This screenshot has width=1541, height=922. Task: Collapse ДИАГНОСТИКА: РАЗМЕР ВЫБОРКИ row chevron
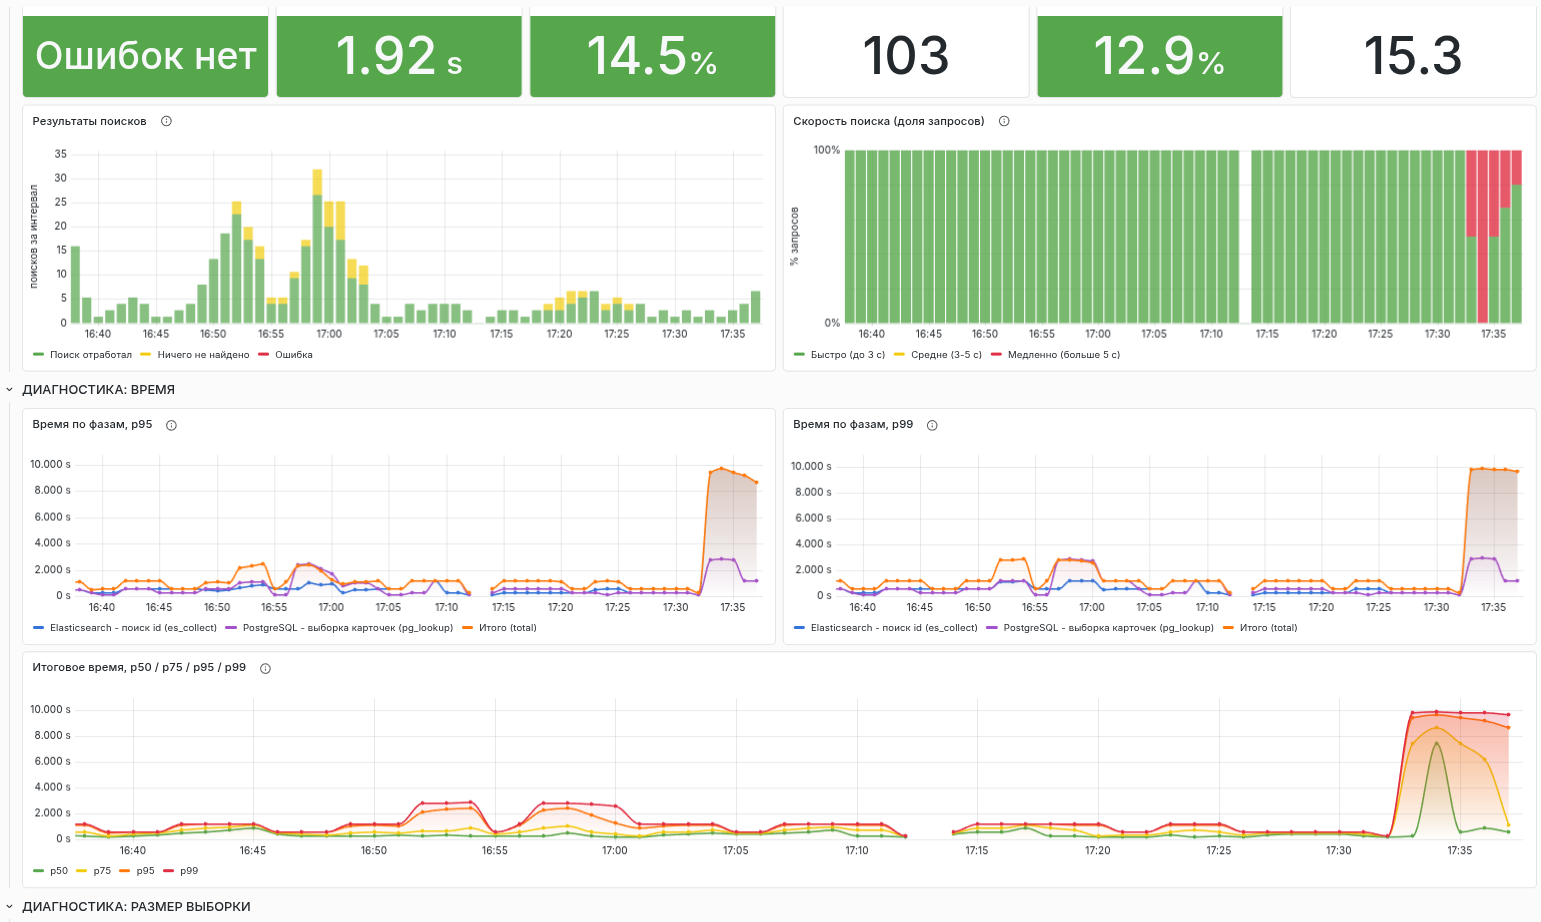pyautogui.click(x=10, y=907)
